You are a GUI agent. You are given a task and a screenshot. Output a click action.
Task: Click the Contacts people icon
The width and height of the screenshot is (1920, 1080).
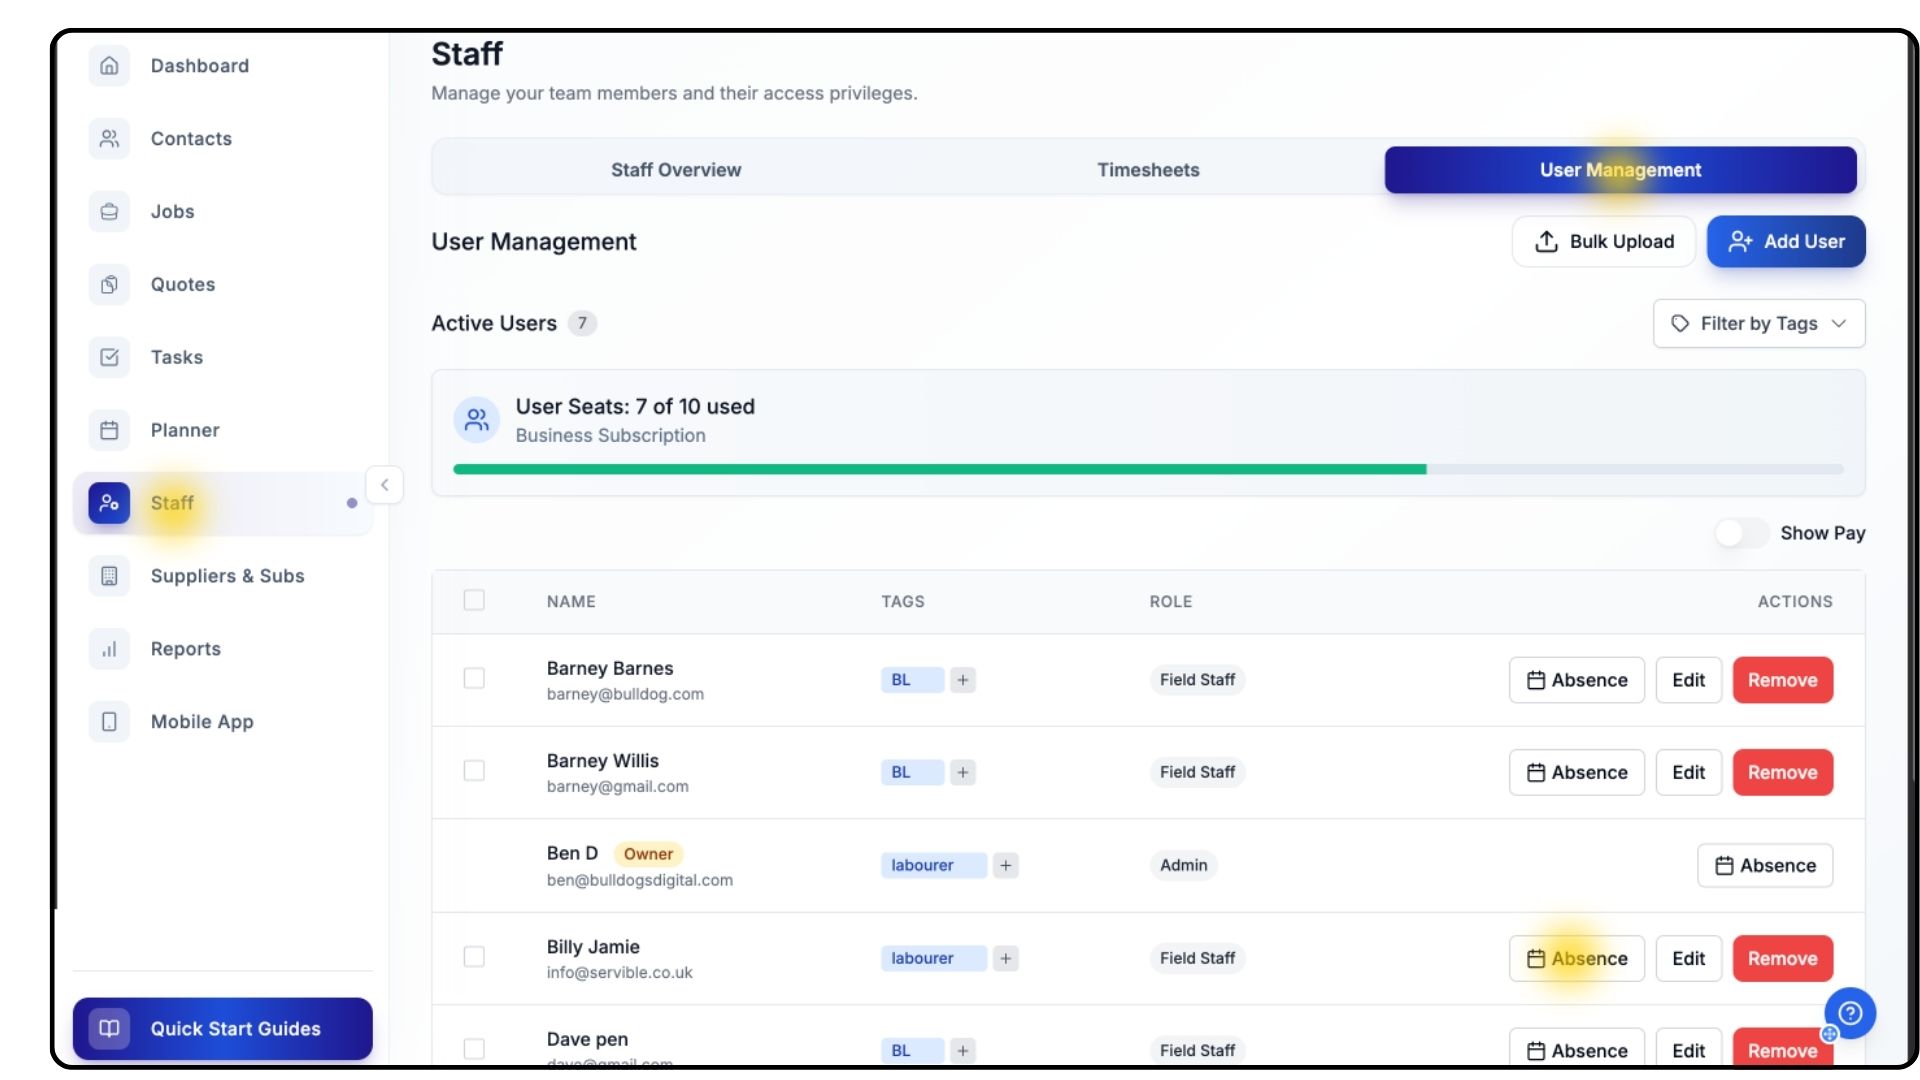point(109,139)
